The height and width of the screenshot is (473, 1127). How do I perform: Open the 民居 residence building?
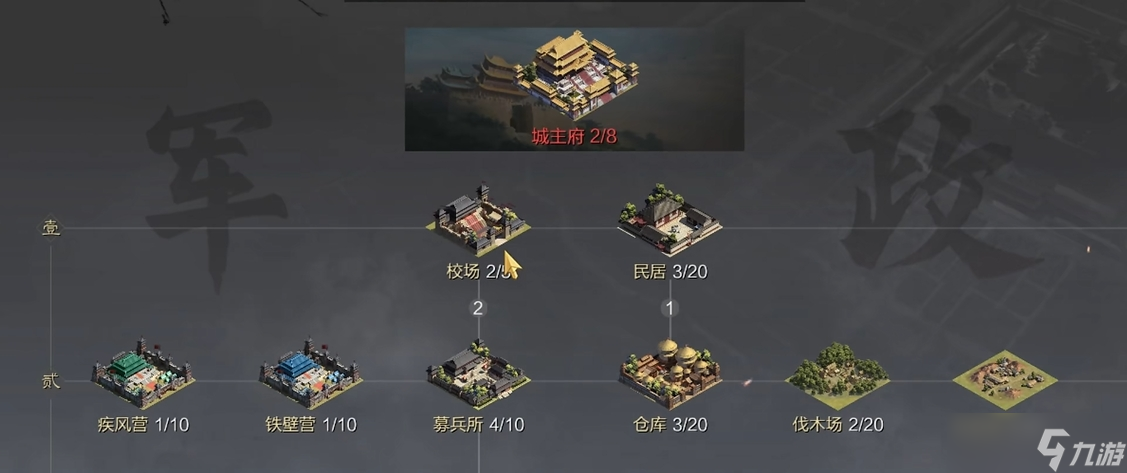pos(670,220)
